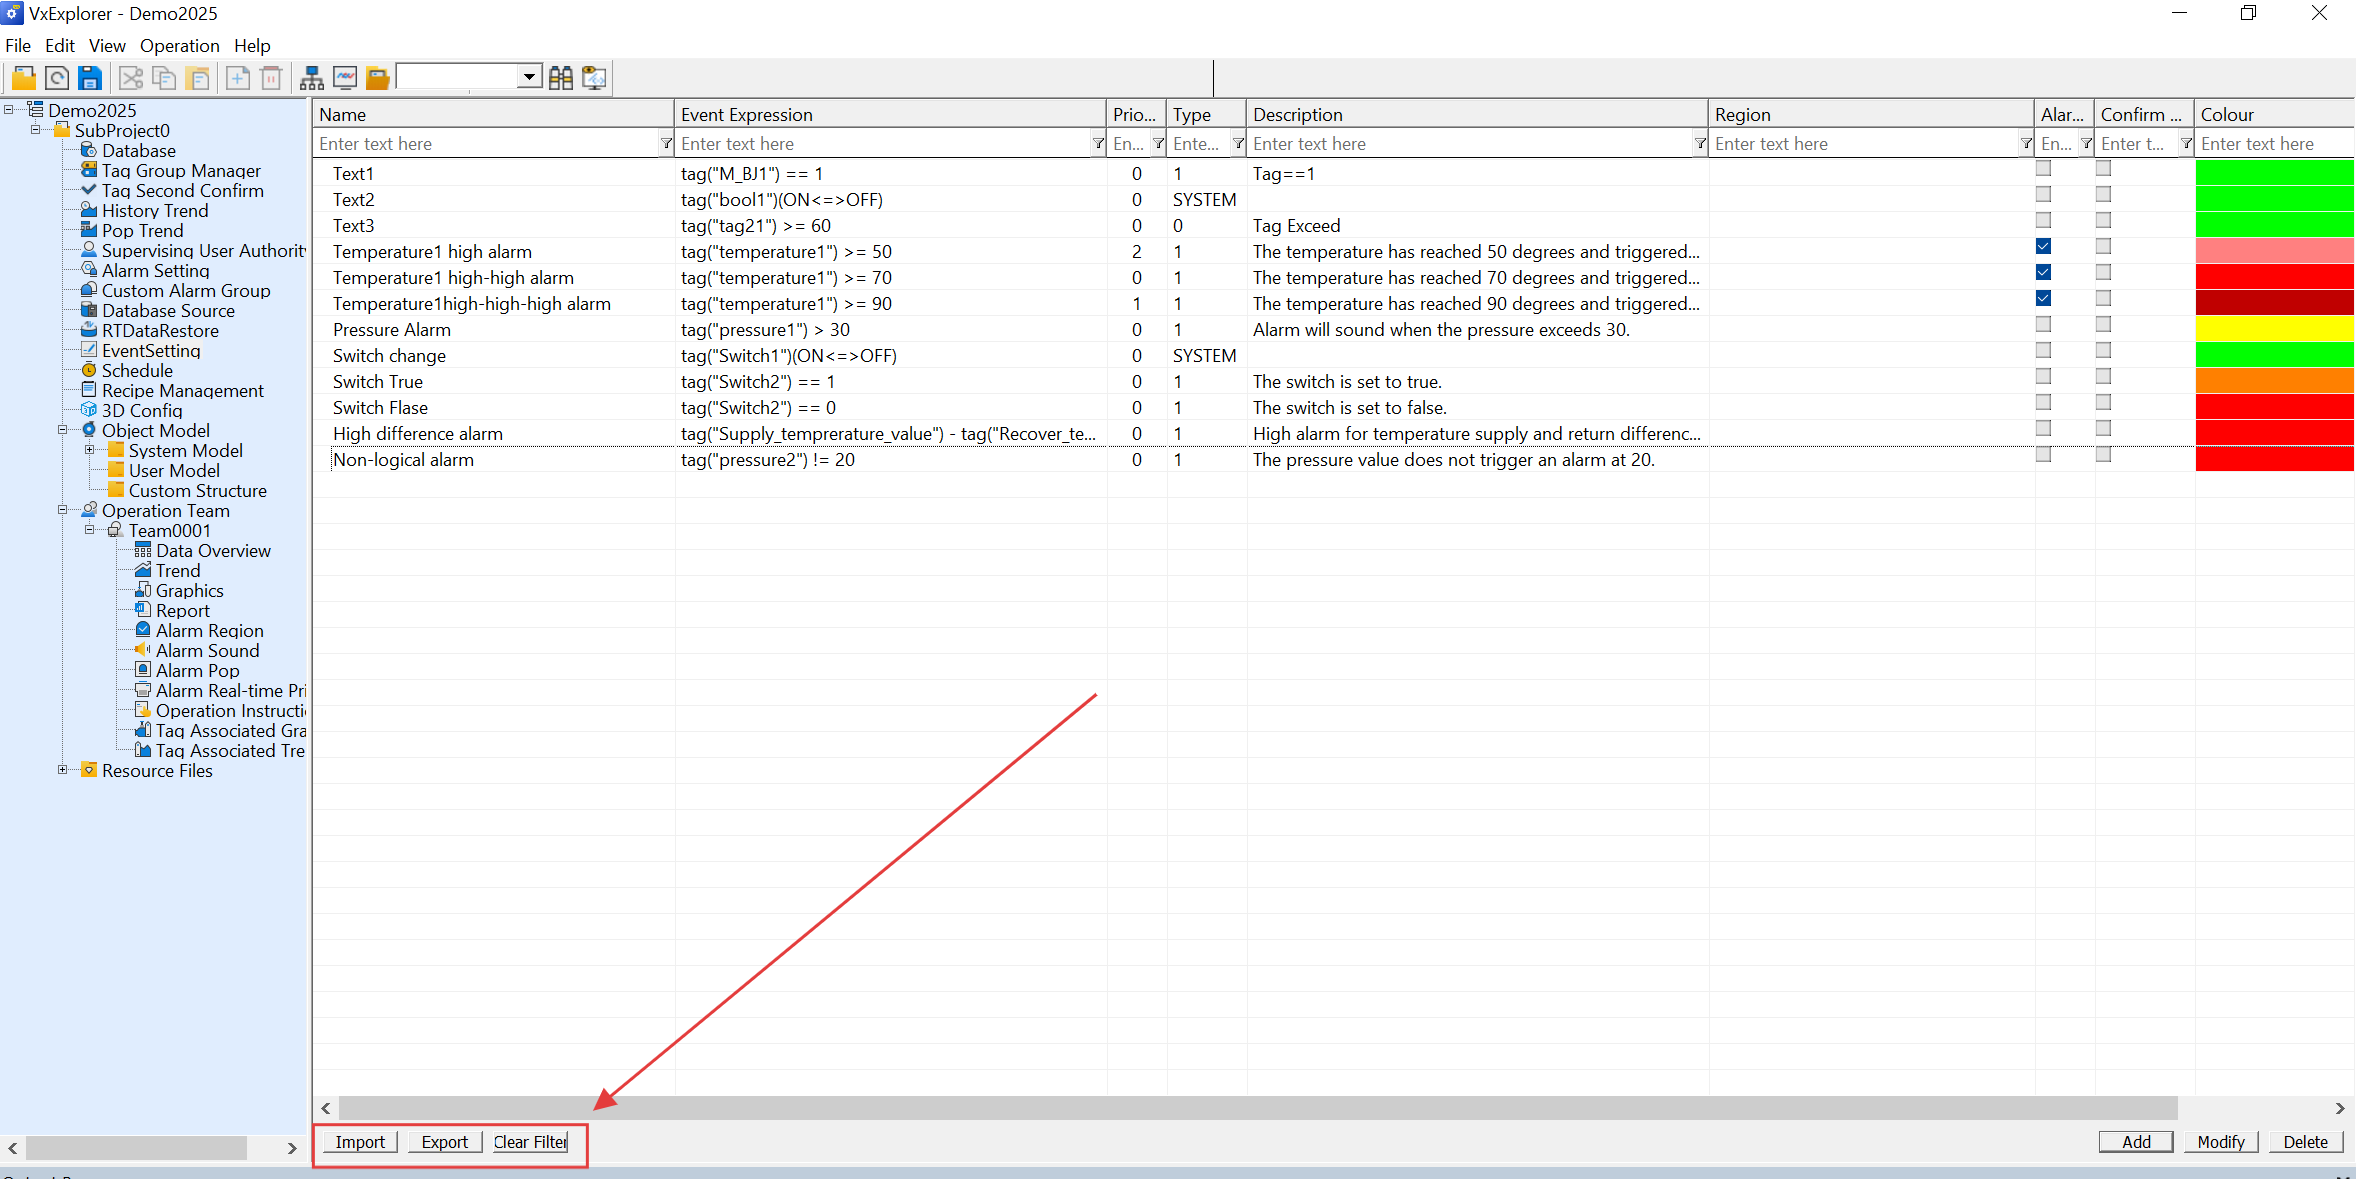
Task: Click the Modify button
Action: pyautogui.click(x=2221, y=1142)
